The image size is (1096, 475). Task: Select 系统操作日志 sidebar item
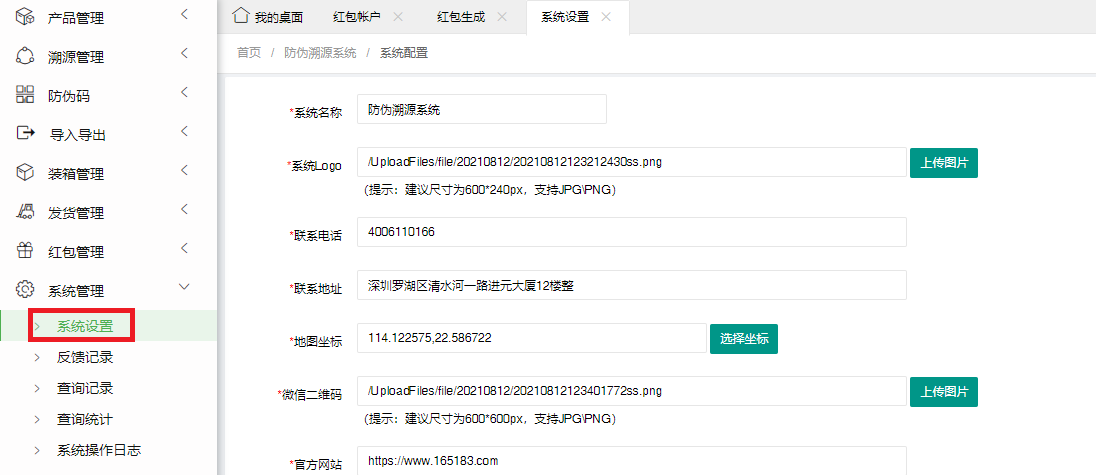coord(99,450)
